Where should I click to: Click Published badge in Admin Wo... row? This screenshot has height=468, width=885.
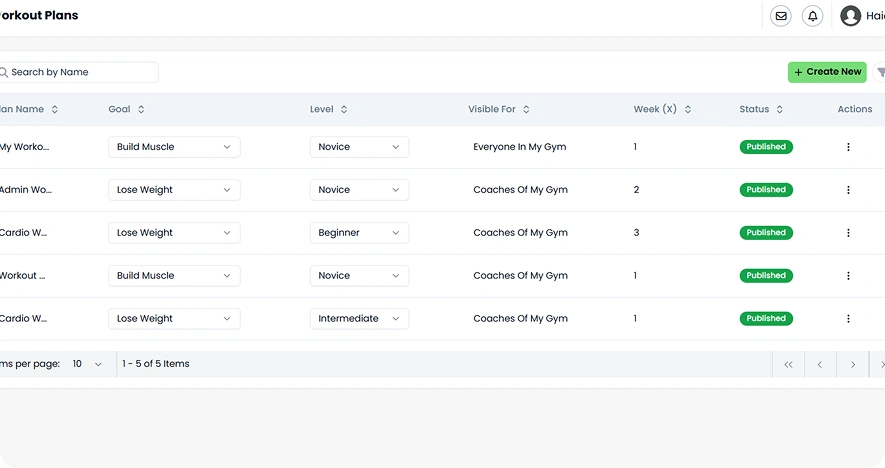pos(766,190)
